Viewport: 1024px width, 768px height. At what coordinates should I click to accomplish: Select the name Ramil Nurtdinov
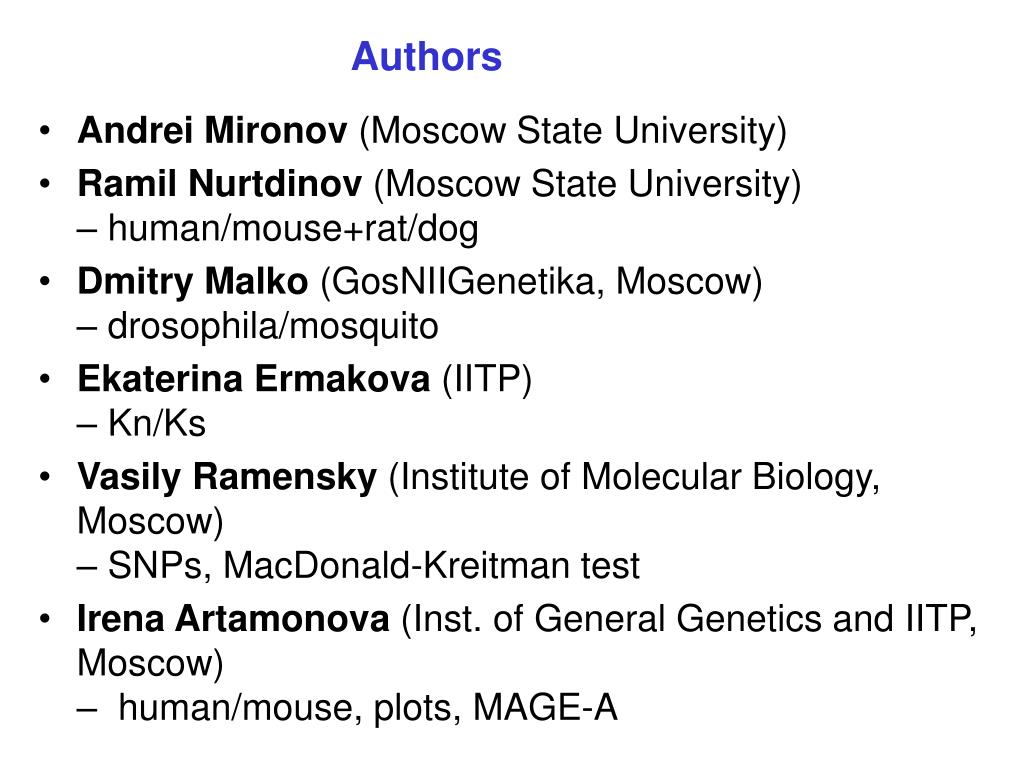click(219, 184)
